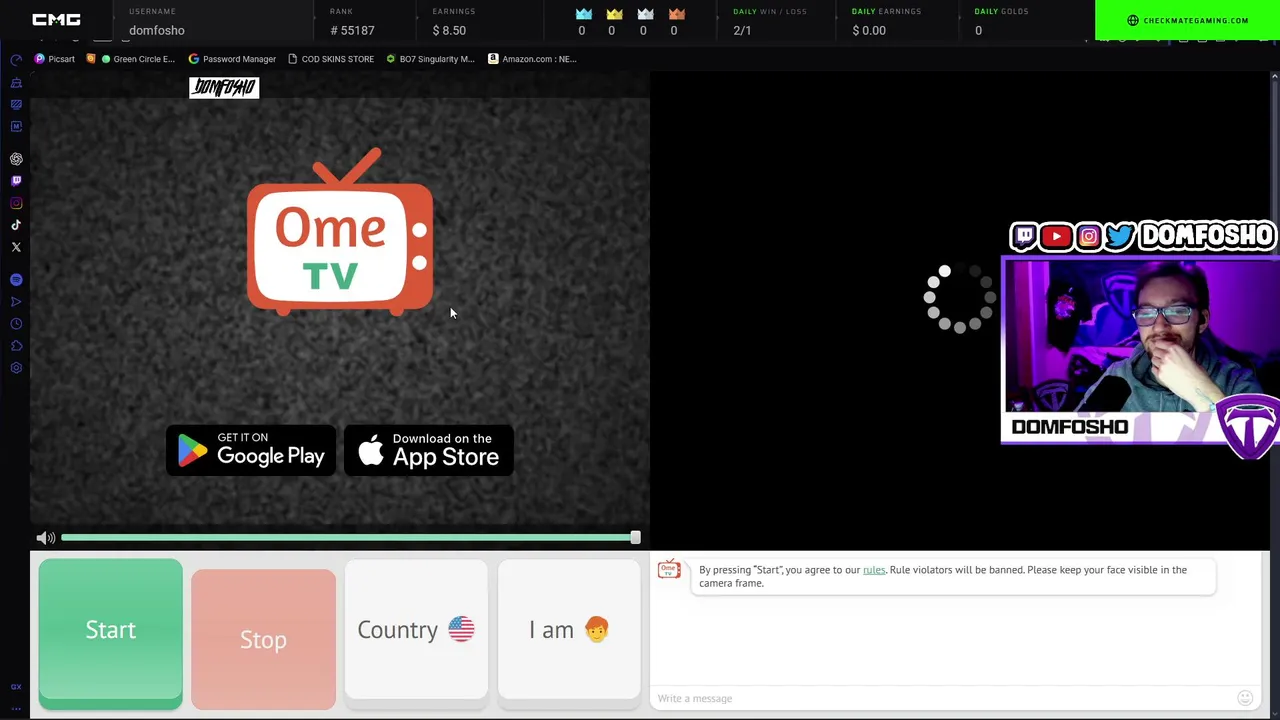The height and width of the screenshot is (720, 1280).
Task: Click Get it on Google Play badge
Action: click(251, 450)
